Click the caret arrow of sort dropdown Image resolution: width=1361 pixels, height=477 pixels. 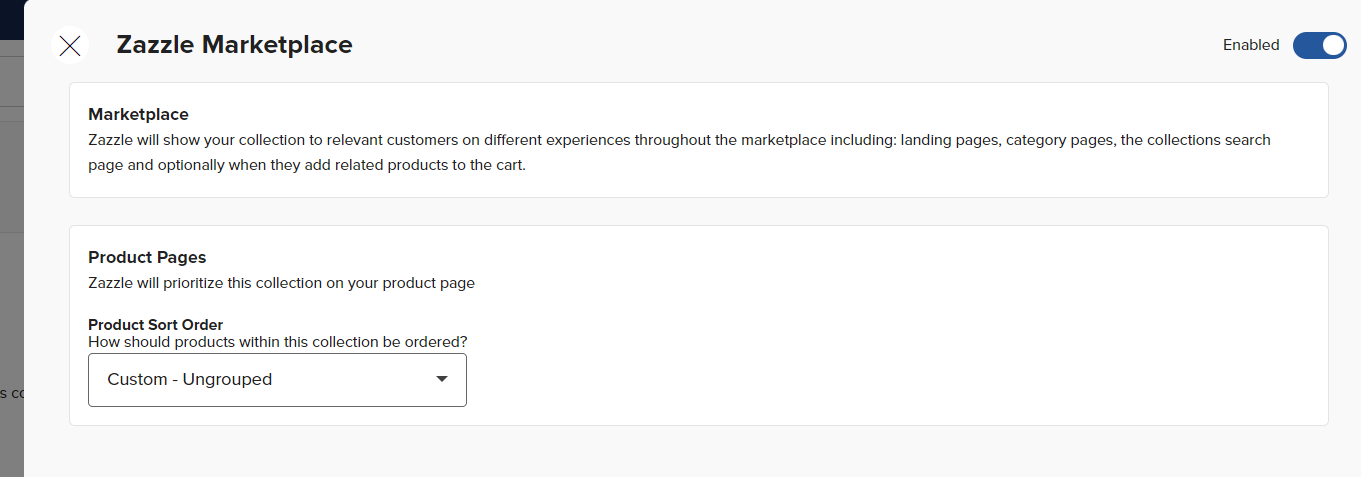(442, 380)
